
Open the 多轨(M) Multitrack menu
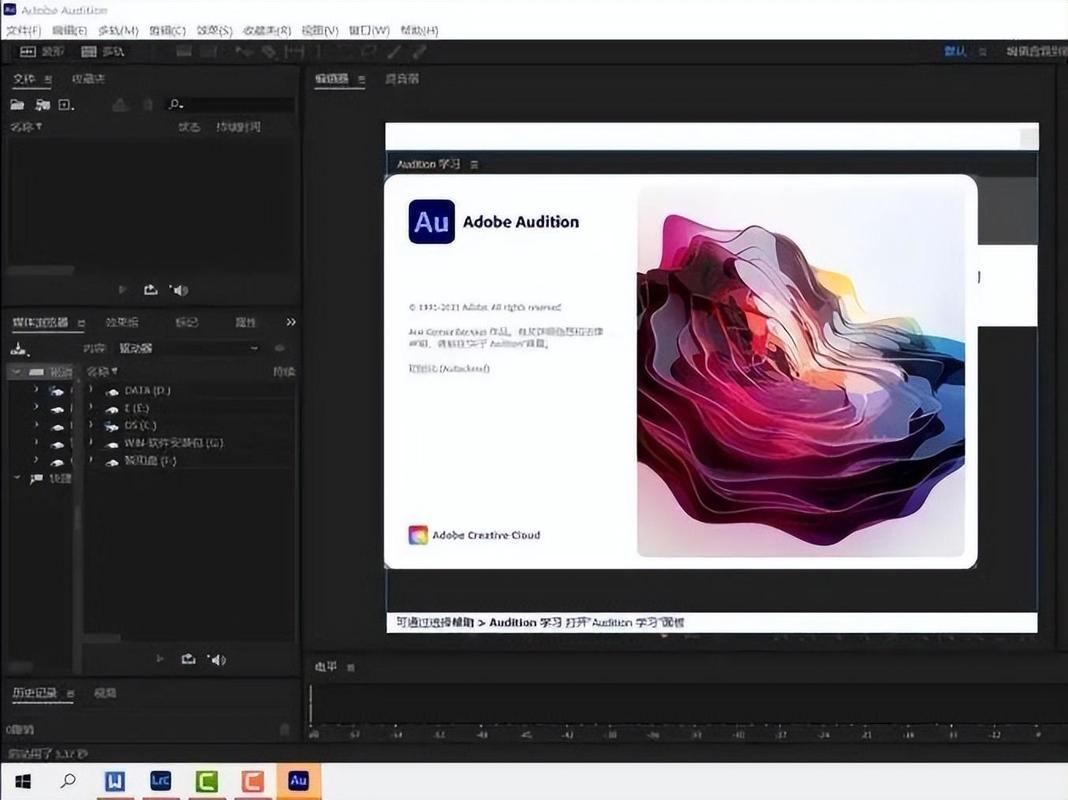pyautogui.click(x=118, y=31)
